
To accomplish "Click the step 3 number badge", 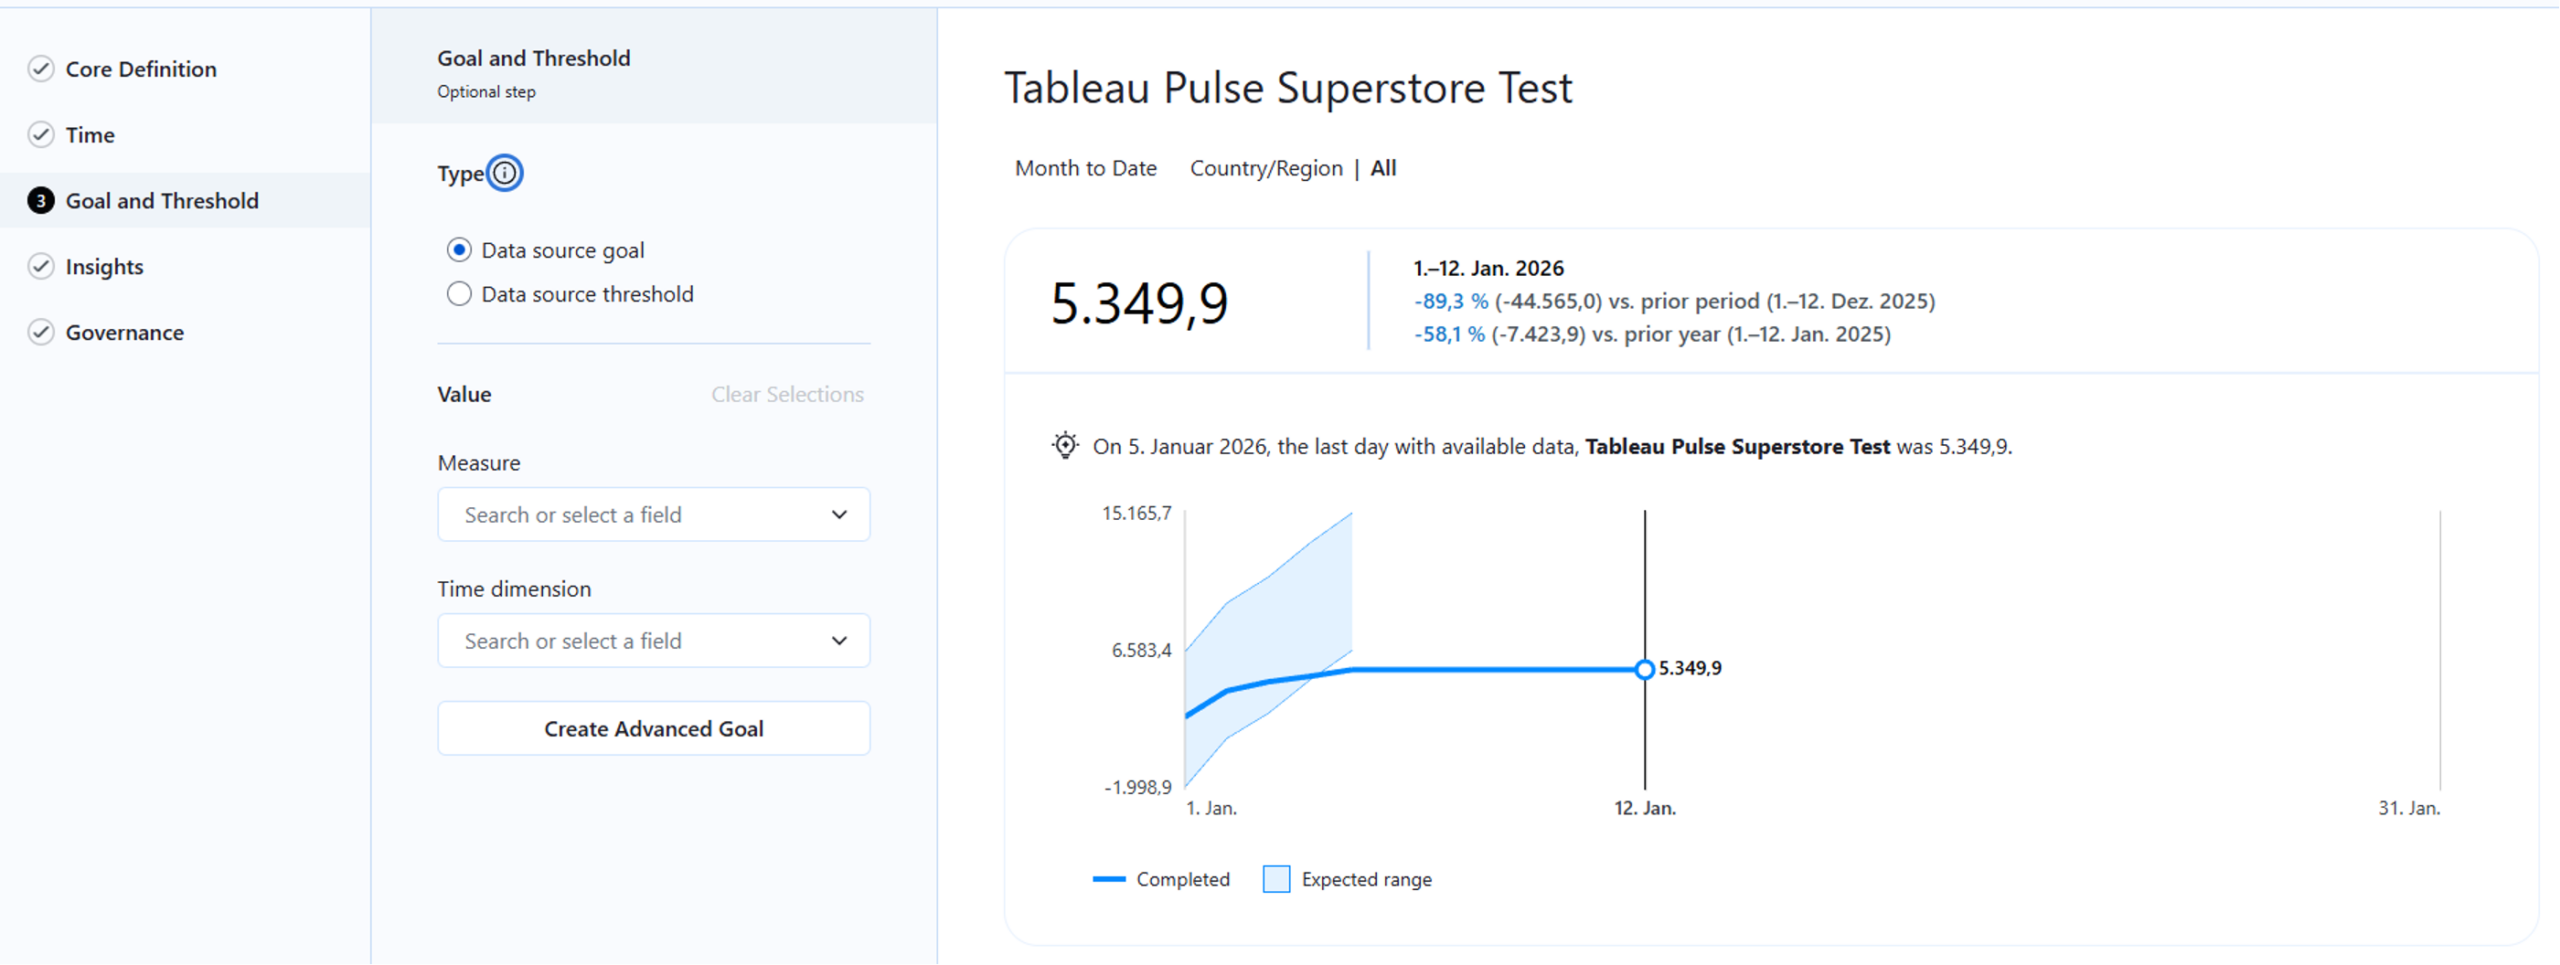I will click(x=41, y=201).
